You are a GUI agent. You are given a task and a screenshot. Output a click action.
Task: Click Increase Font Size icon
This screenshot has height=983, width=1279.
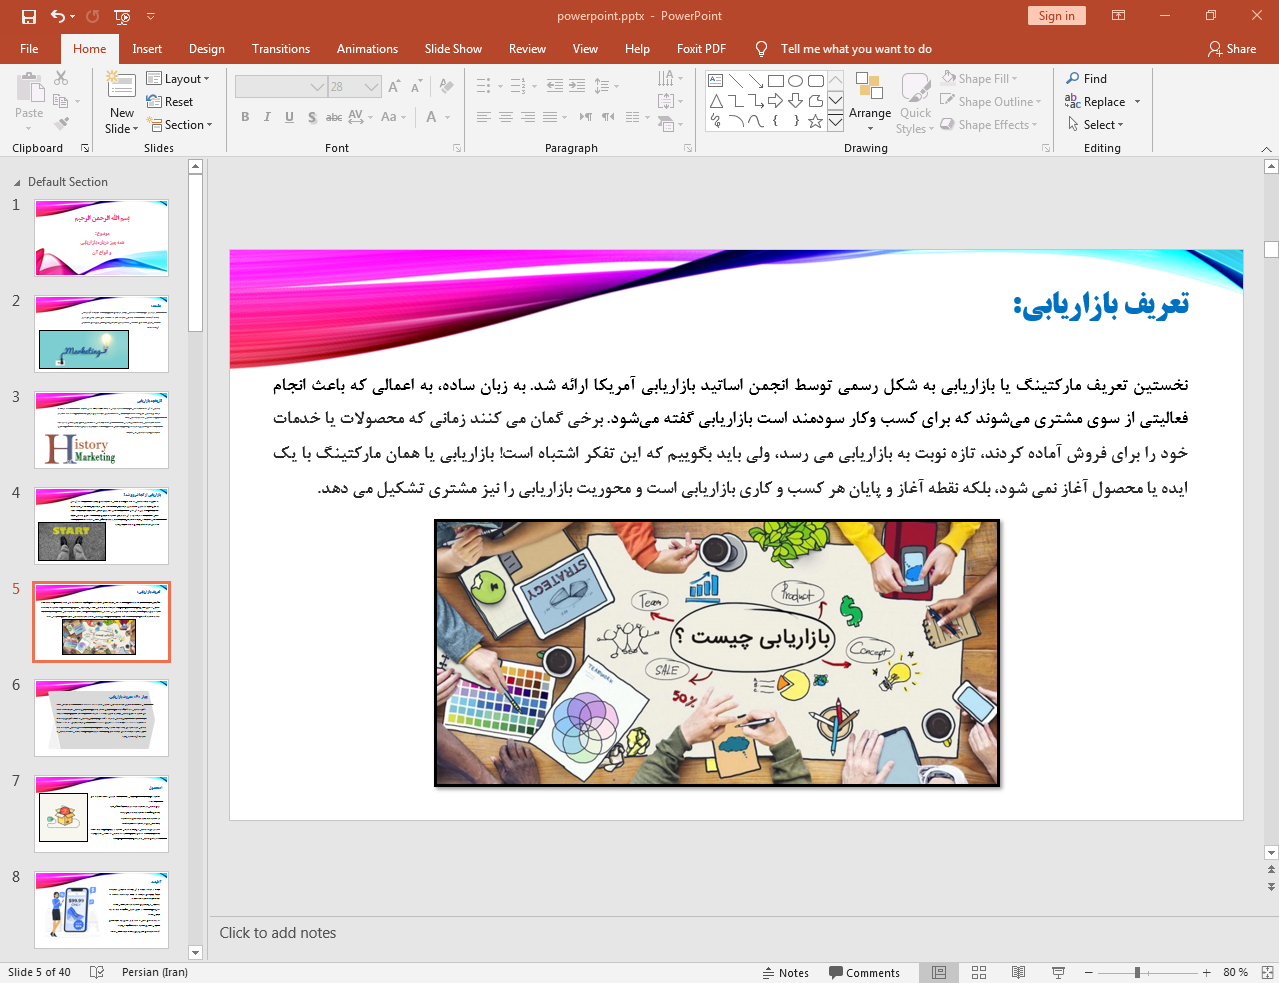pyautogui.click(x=394, y=87)
